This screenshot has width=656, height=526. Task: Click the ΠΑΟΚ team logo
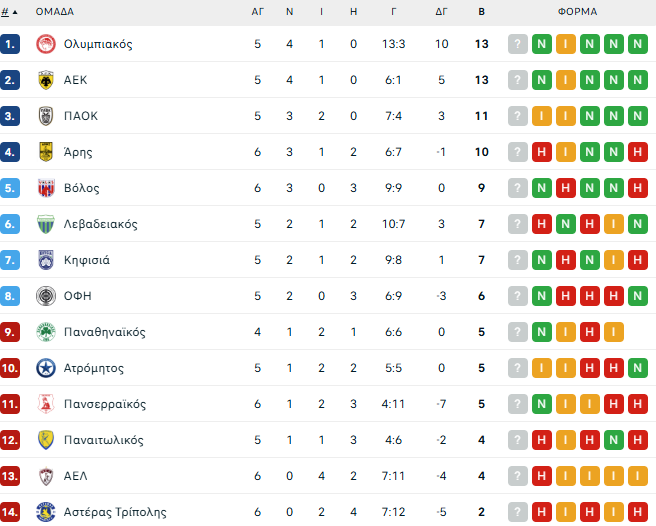coord(45,116)
